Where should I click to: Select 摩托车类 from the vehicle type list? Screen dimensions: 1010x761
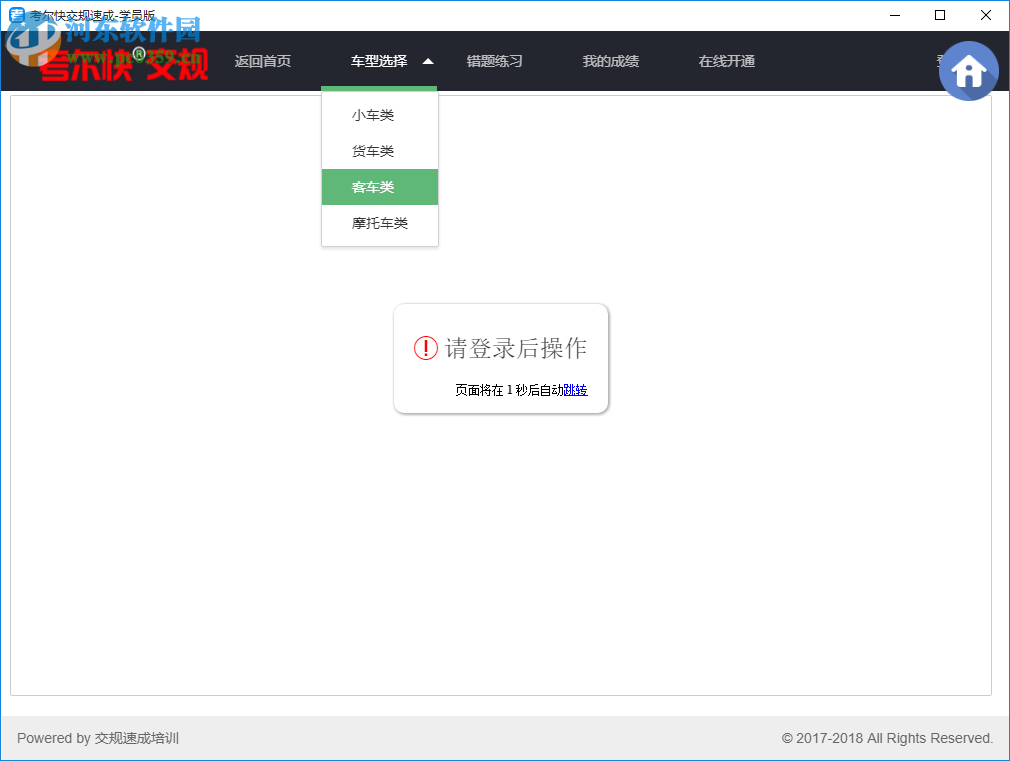(x=379, y=224)
